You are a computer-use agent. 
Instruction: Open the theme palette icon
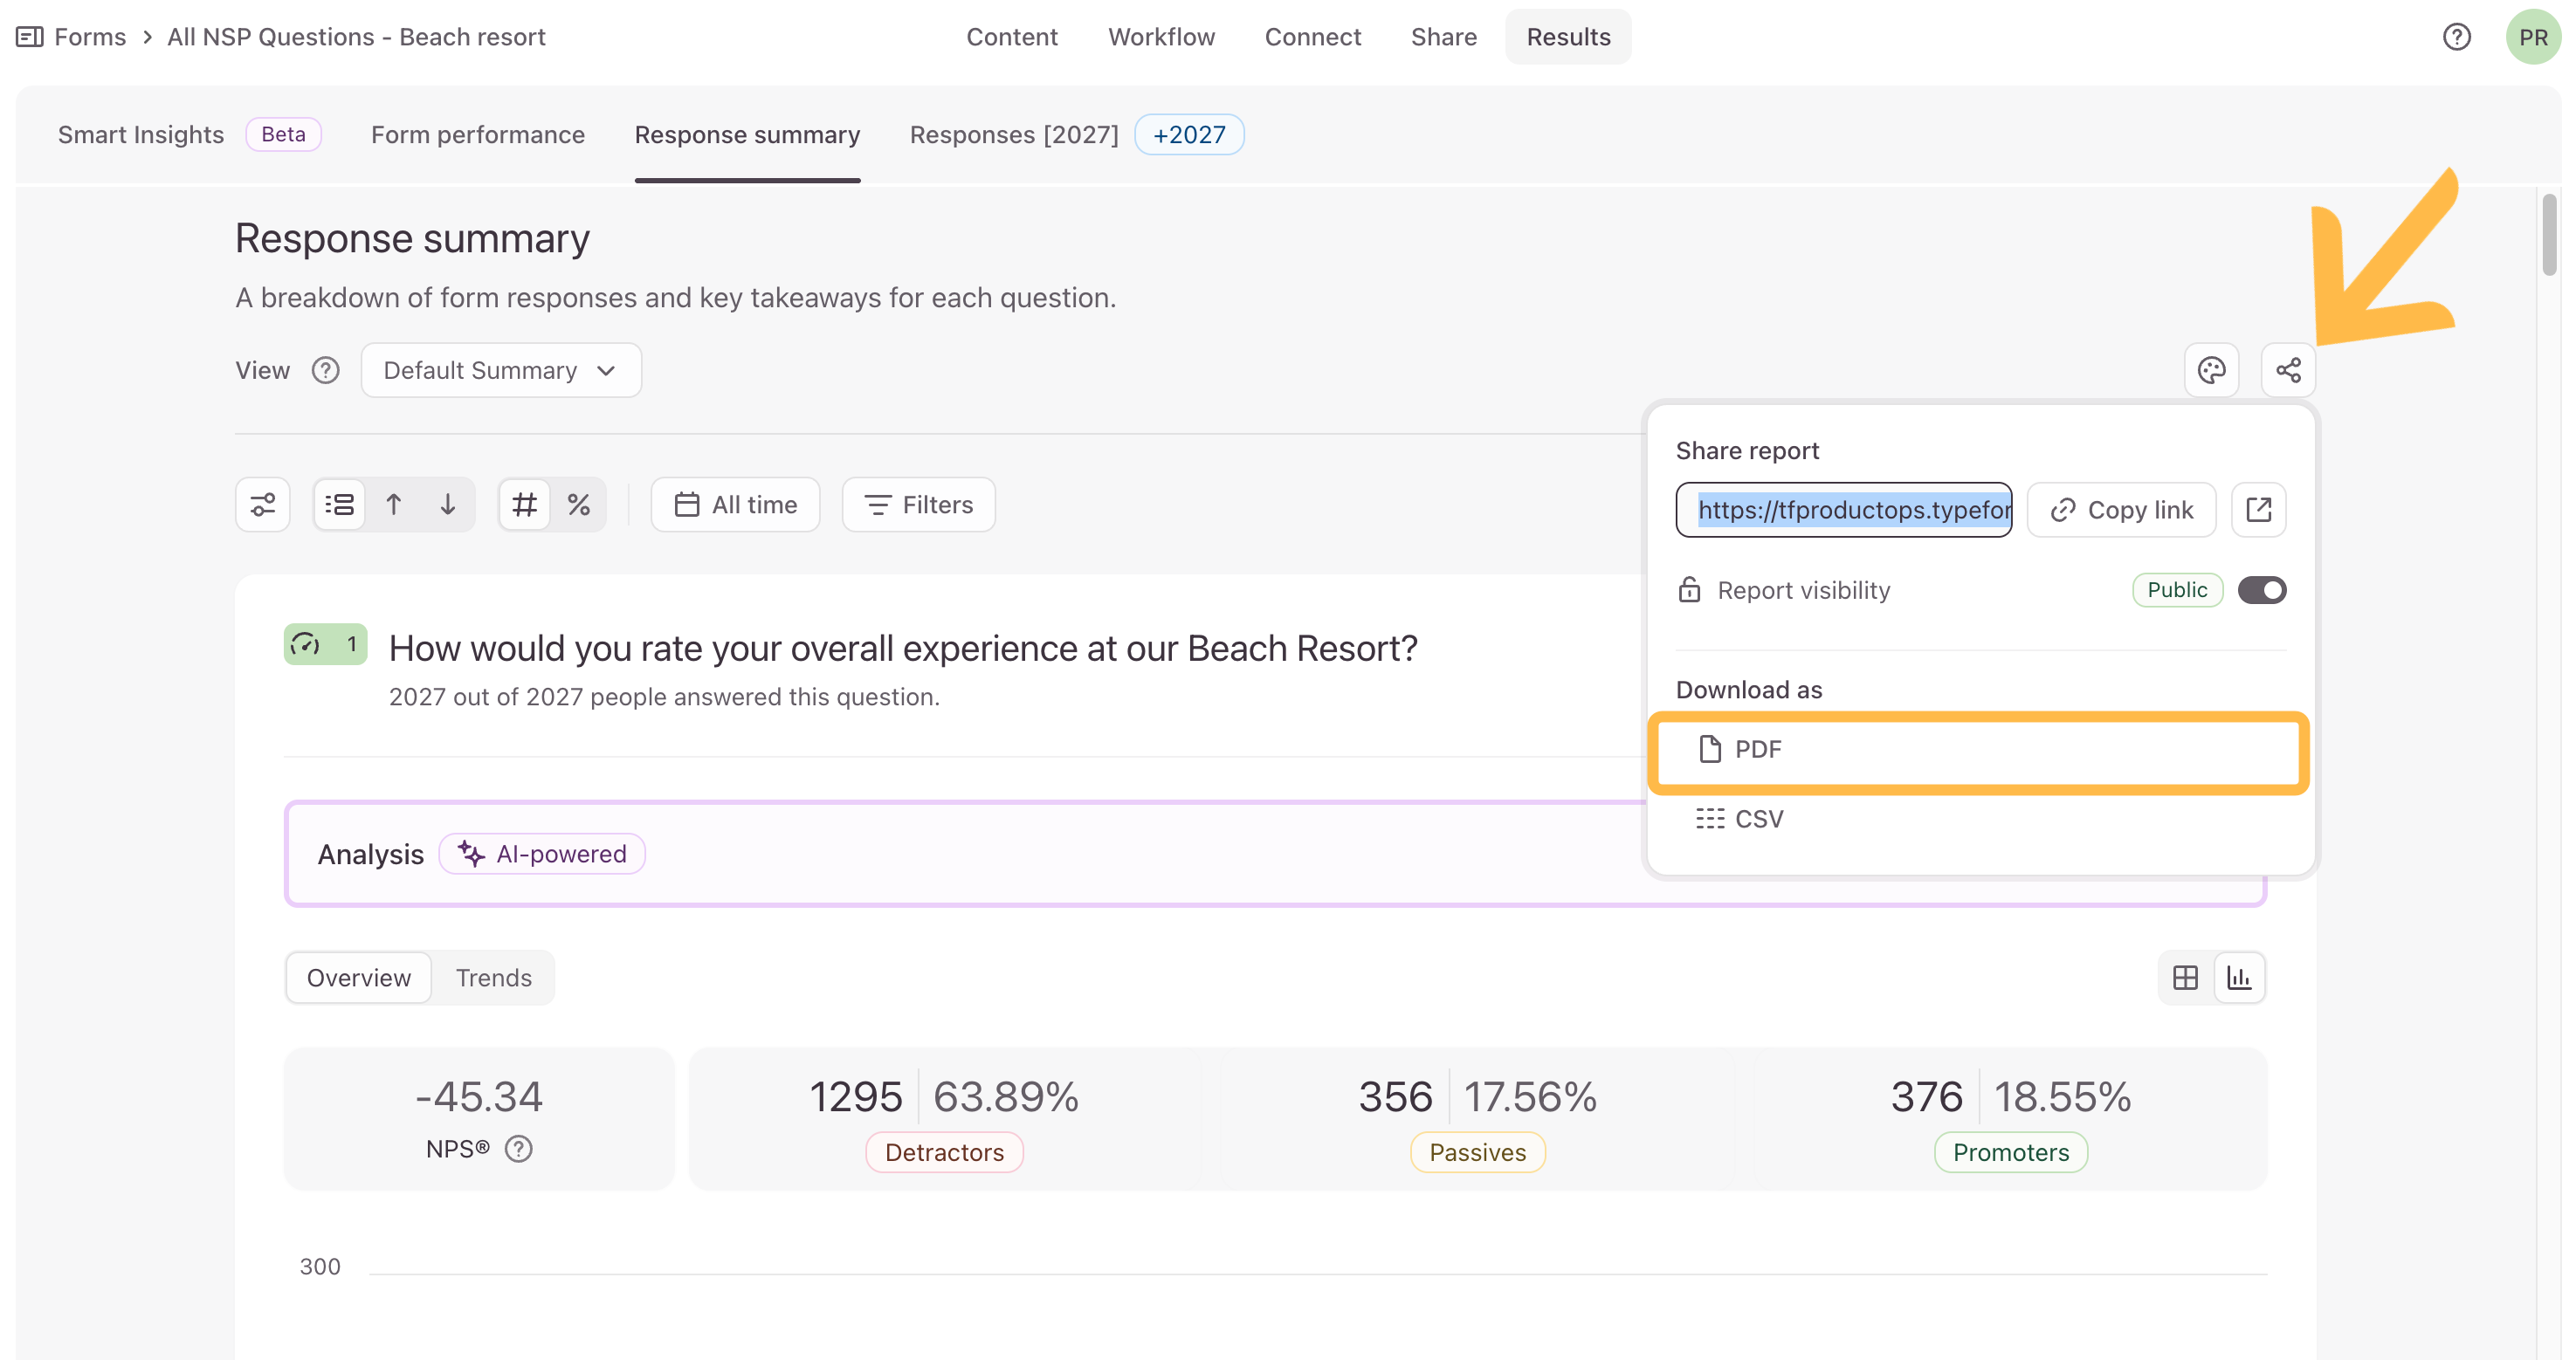pos(2211,370)
